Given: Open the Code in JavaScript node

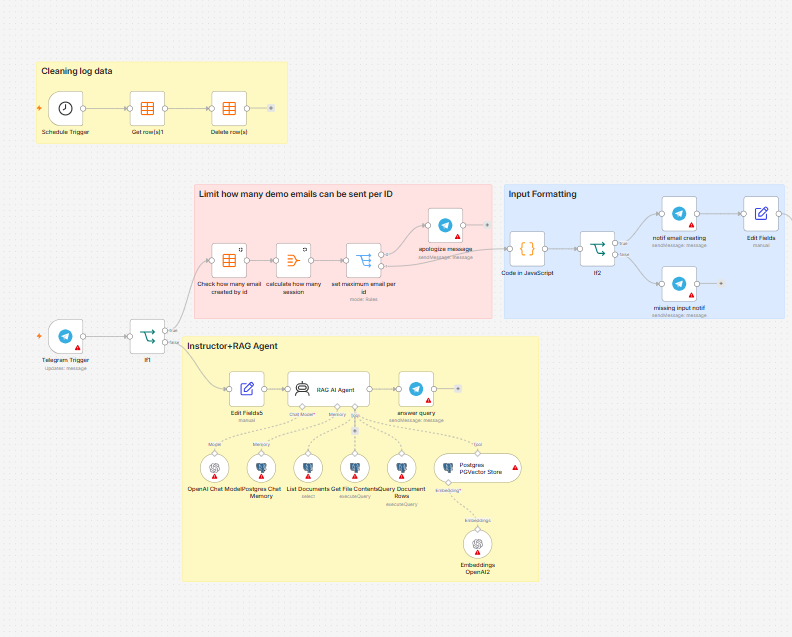Looking at the screenshot, I should coord(527,249).
